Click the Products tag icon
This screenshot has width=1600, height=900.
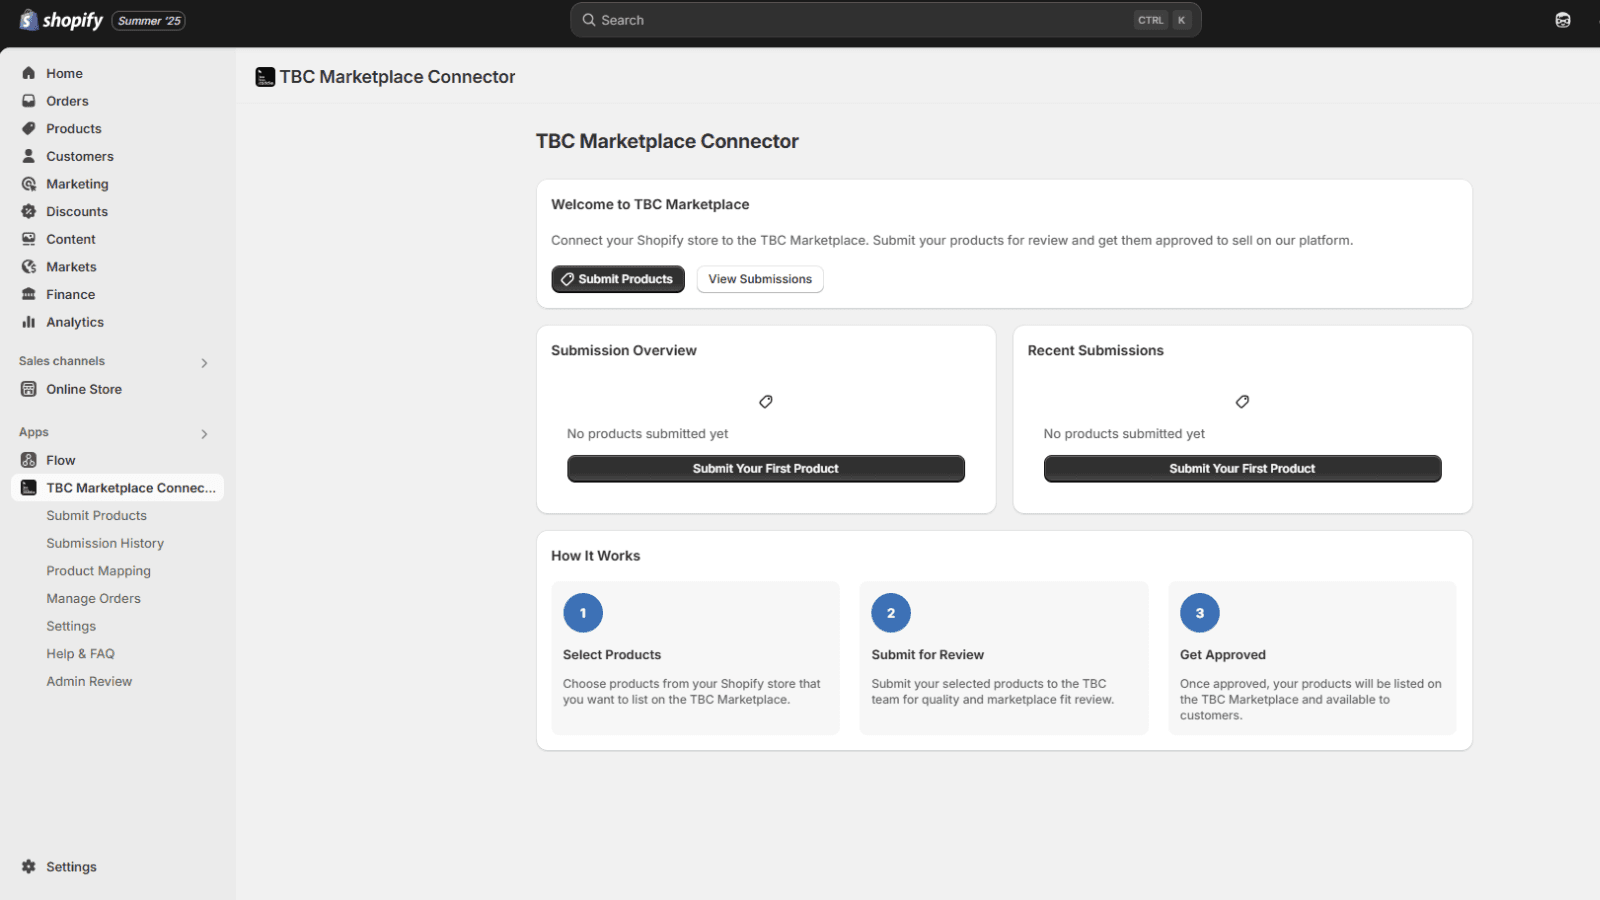tap(29, 129)
